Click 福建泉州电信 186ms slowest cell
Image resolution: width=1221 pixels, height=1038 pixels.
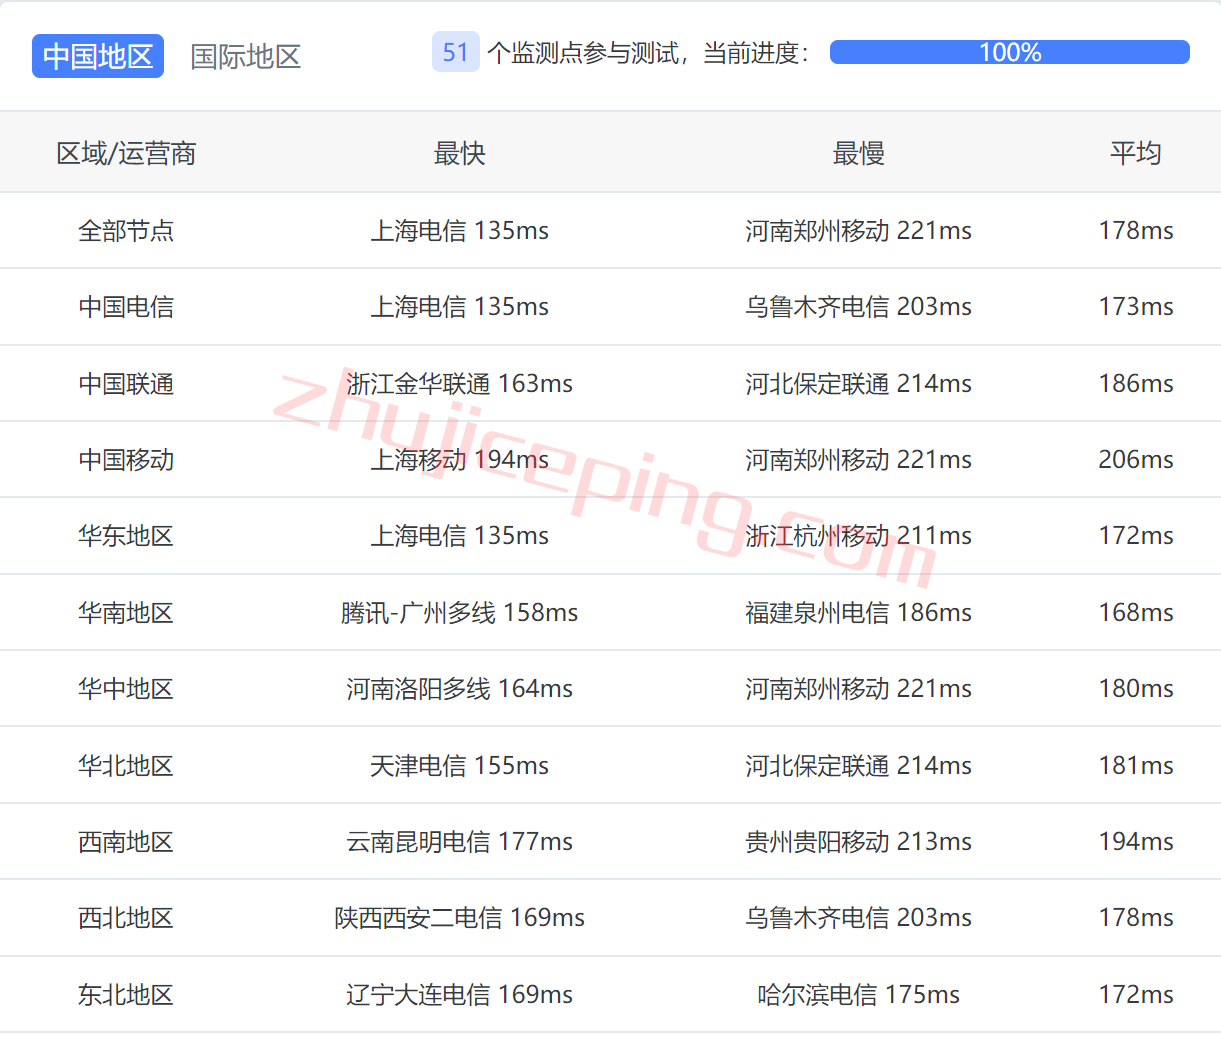tap(859, 613)
